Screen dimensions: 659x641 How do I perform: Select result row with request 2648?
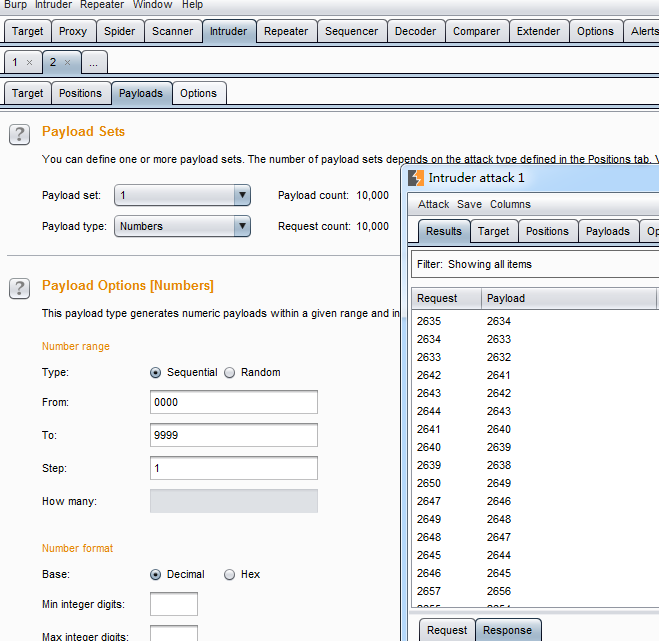[535, 537]
